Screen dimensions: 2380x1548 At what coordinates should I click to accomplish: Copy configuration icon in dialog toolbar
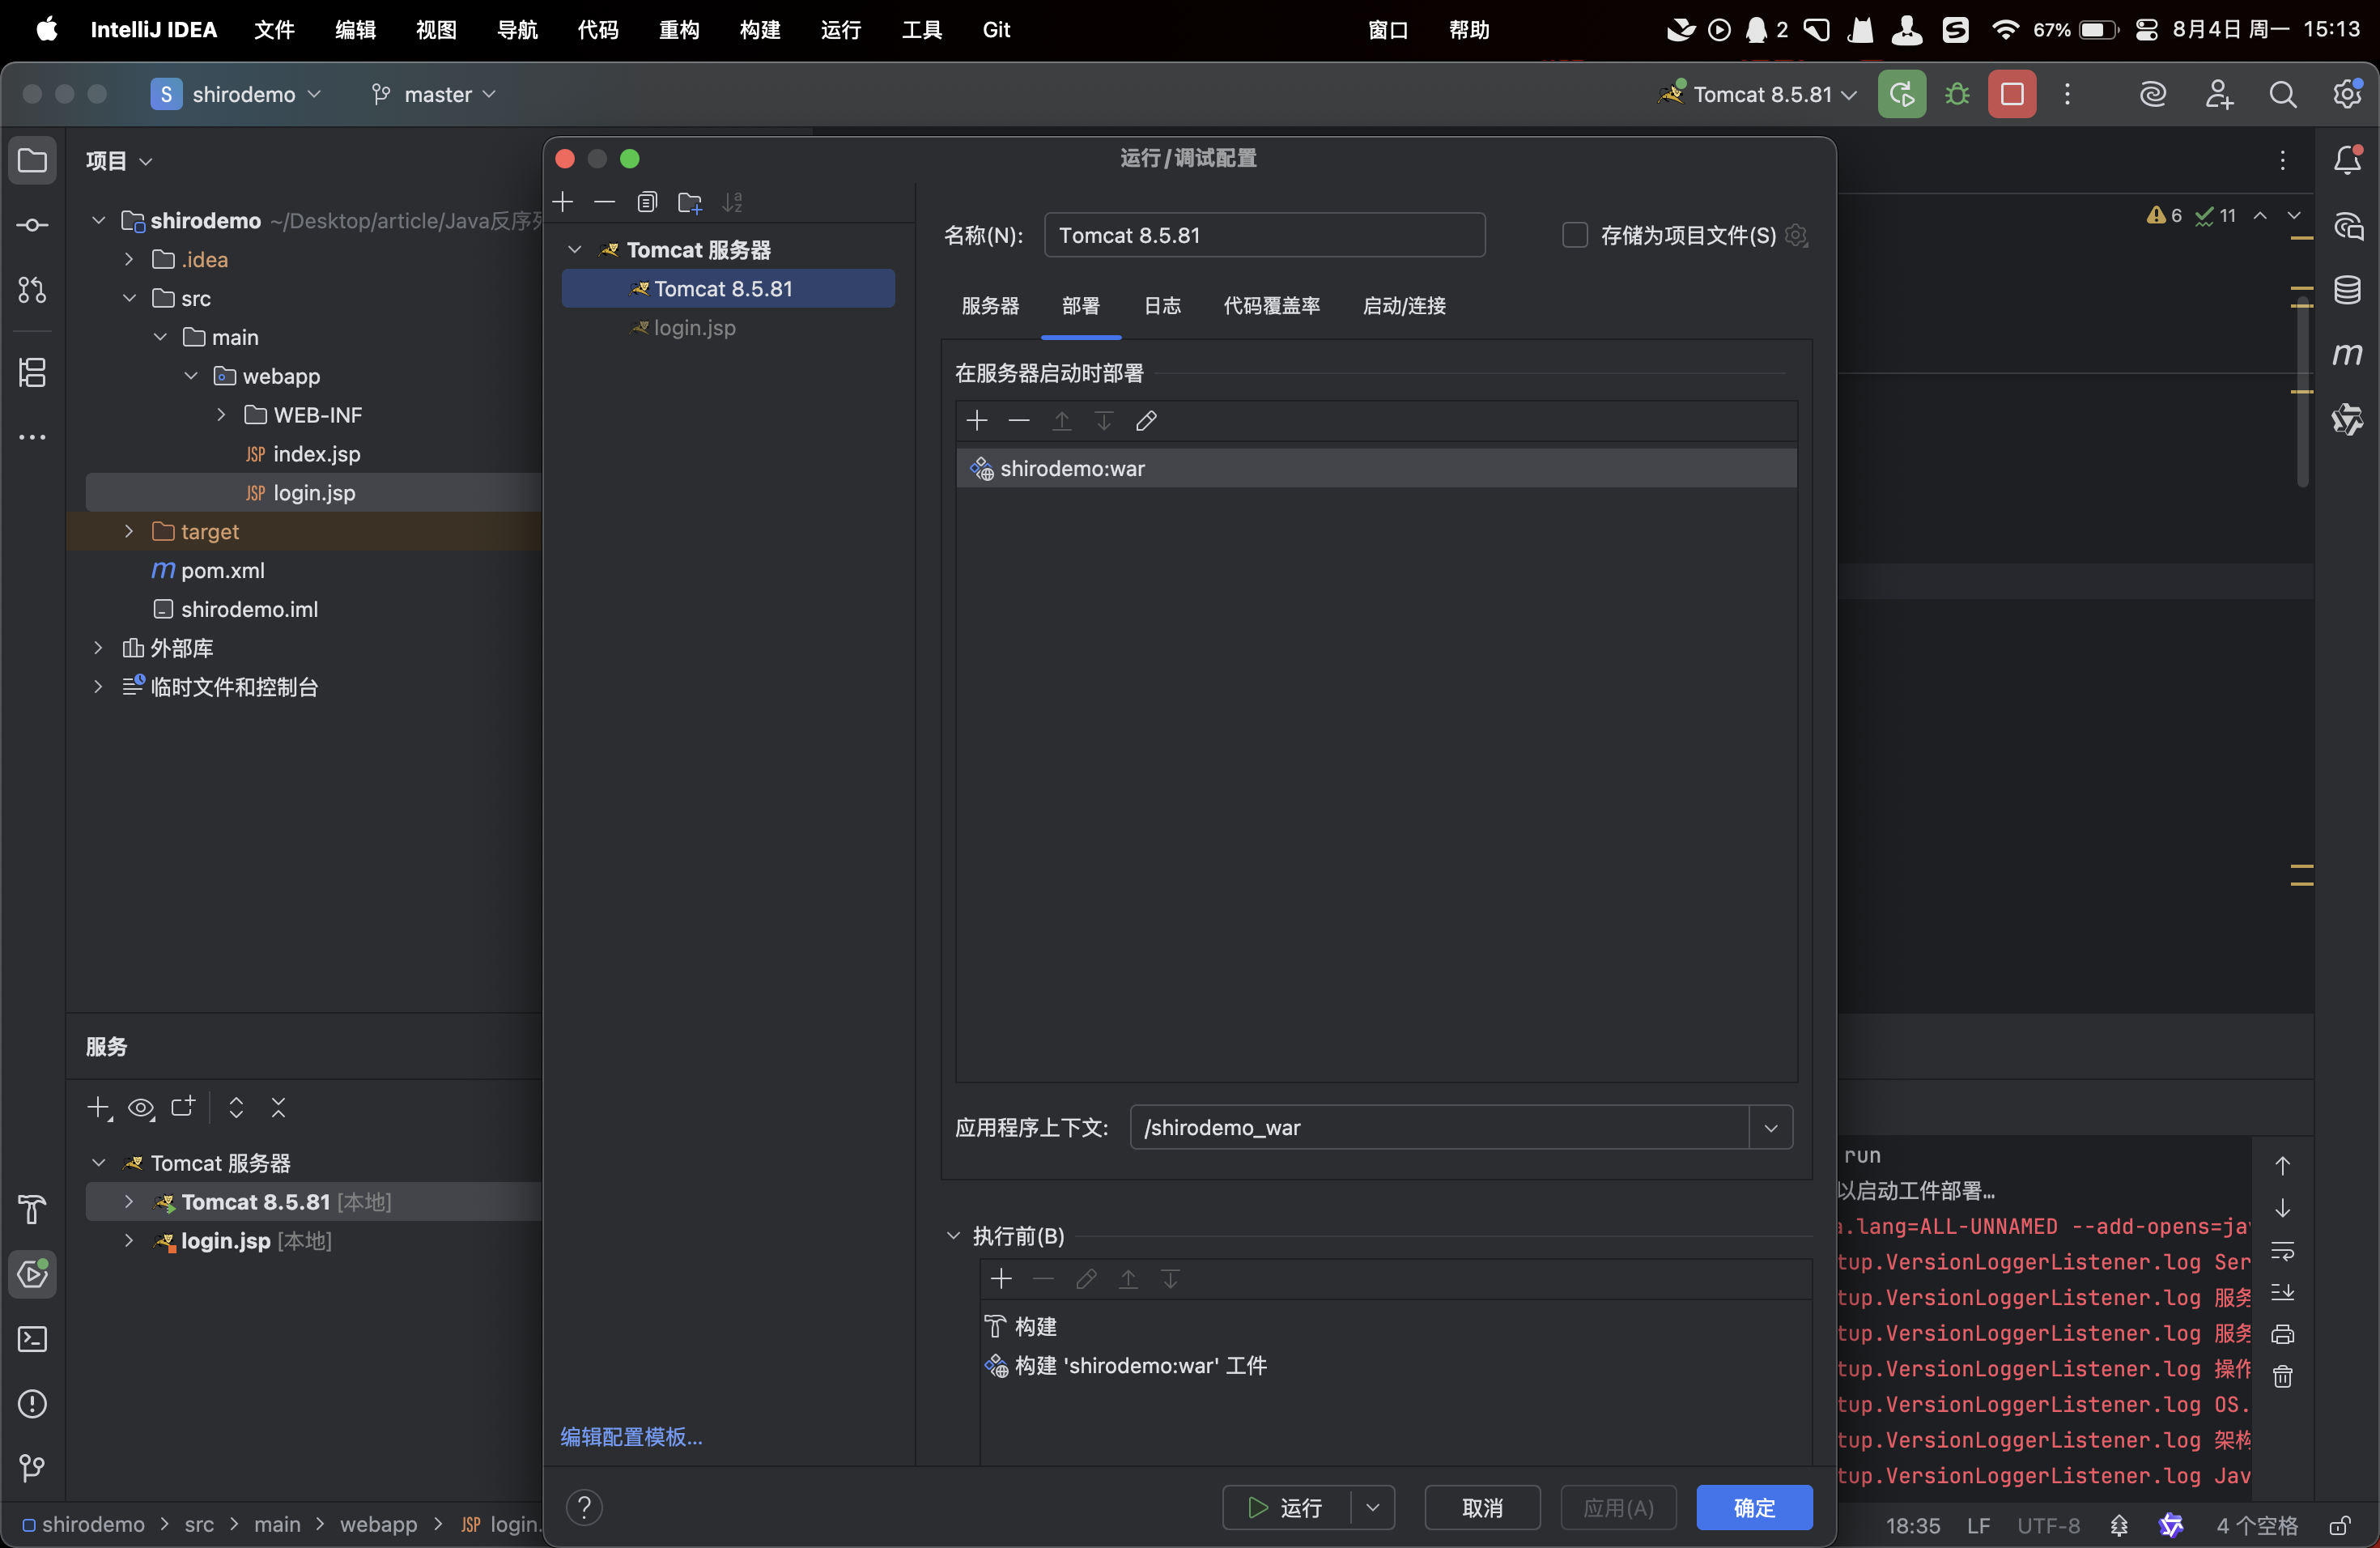pos(647,202)
